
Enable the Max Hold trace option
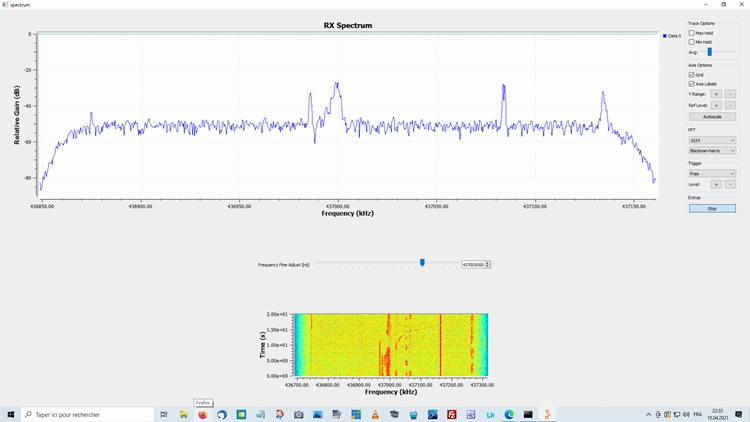691,33
